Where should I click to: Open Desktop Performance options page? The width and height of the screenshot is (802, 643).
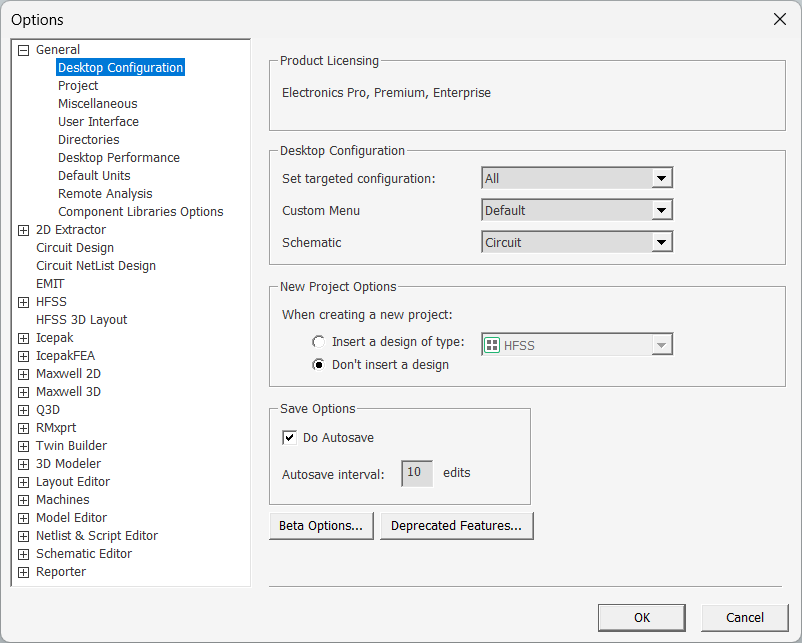[119, 158]
